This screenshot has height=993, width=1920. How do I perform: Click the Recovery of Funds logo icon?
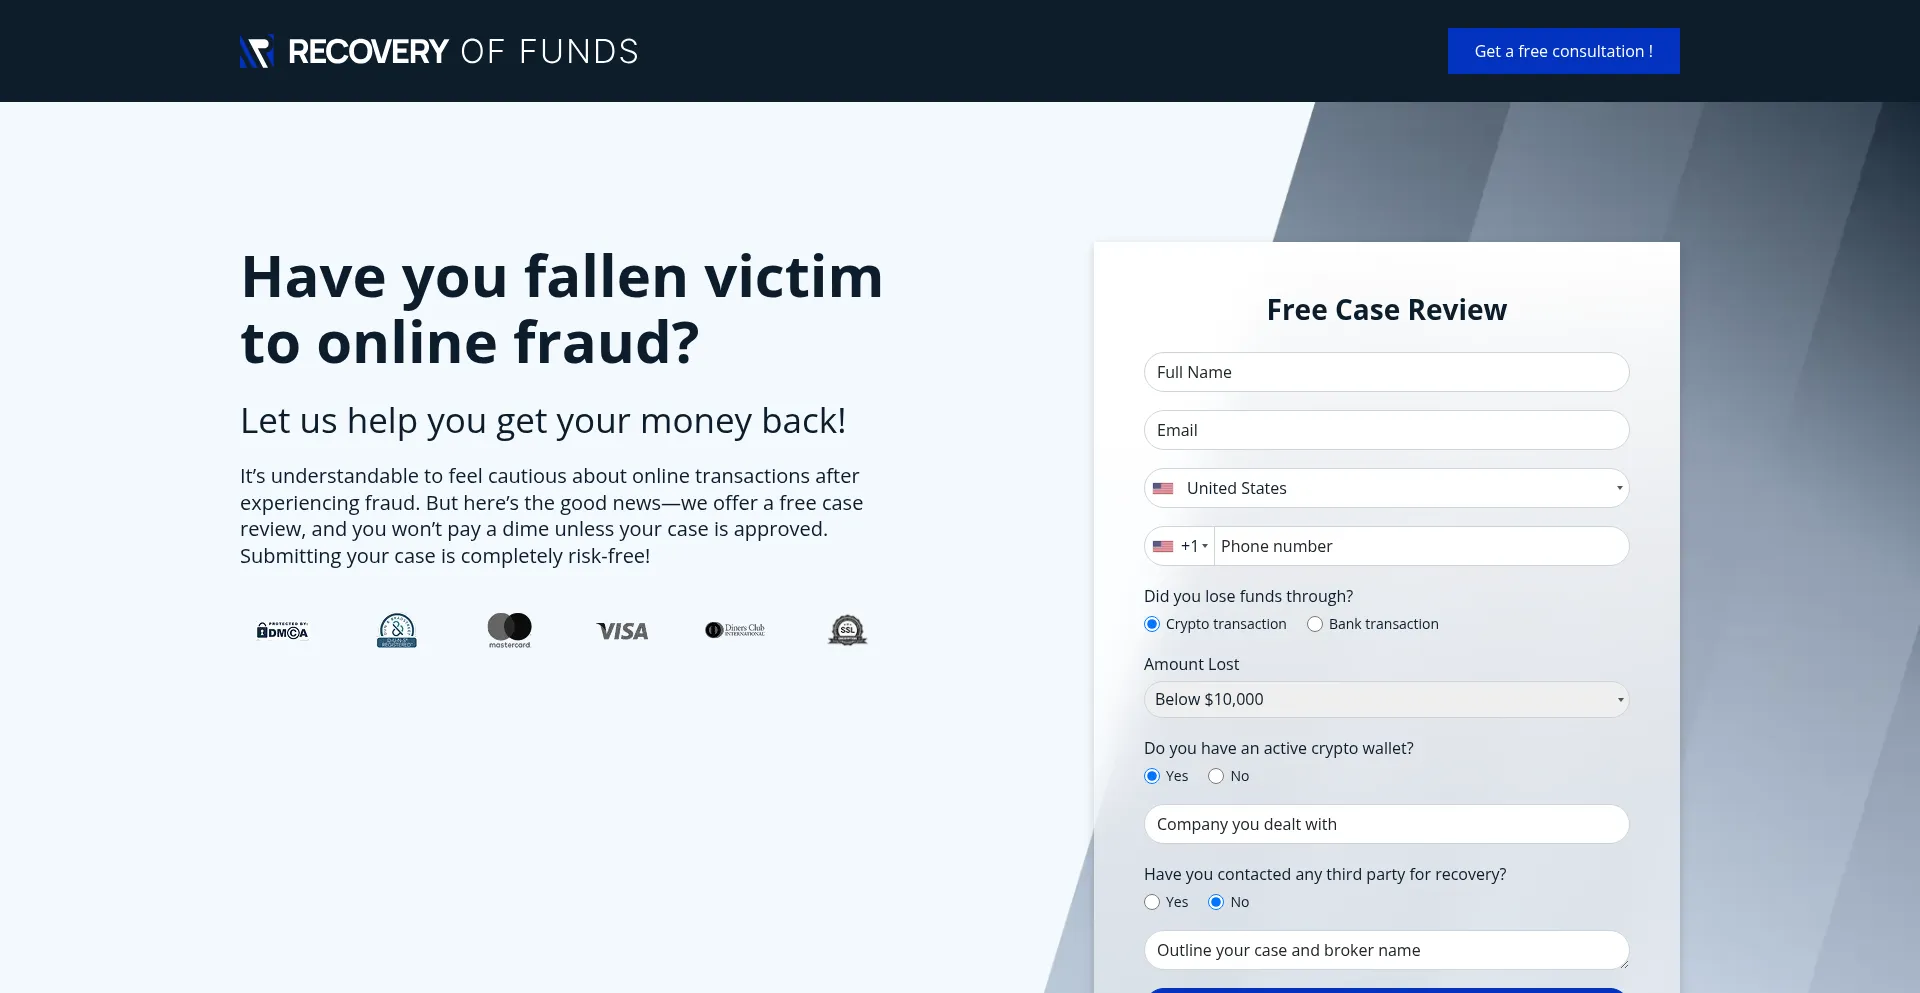click(256, 52)
